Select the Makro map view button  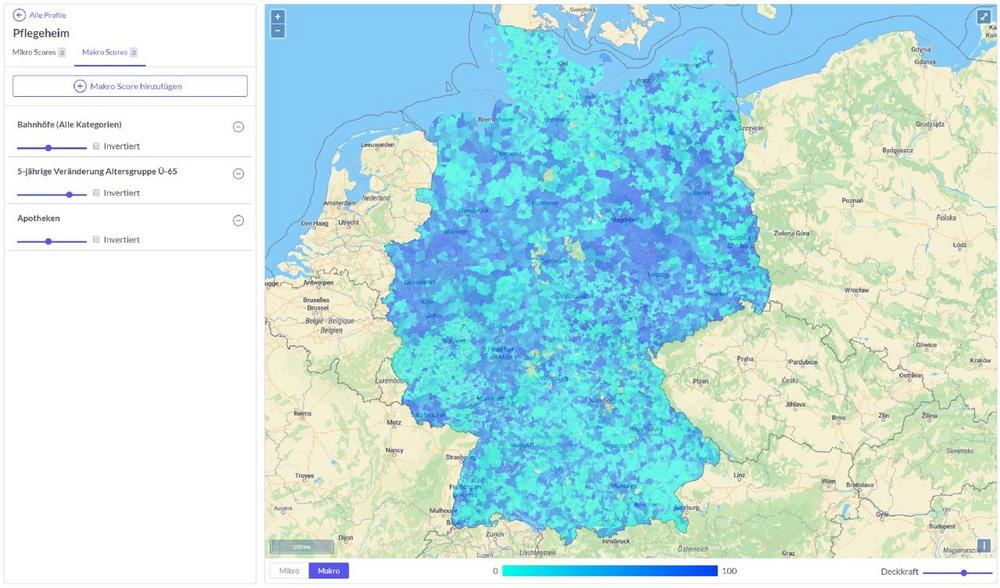pyautogui.click(x=328, y=571)
